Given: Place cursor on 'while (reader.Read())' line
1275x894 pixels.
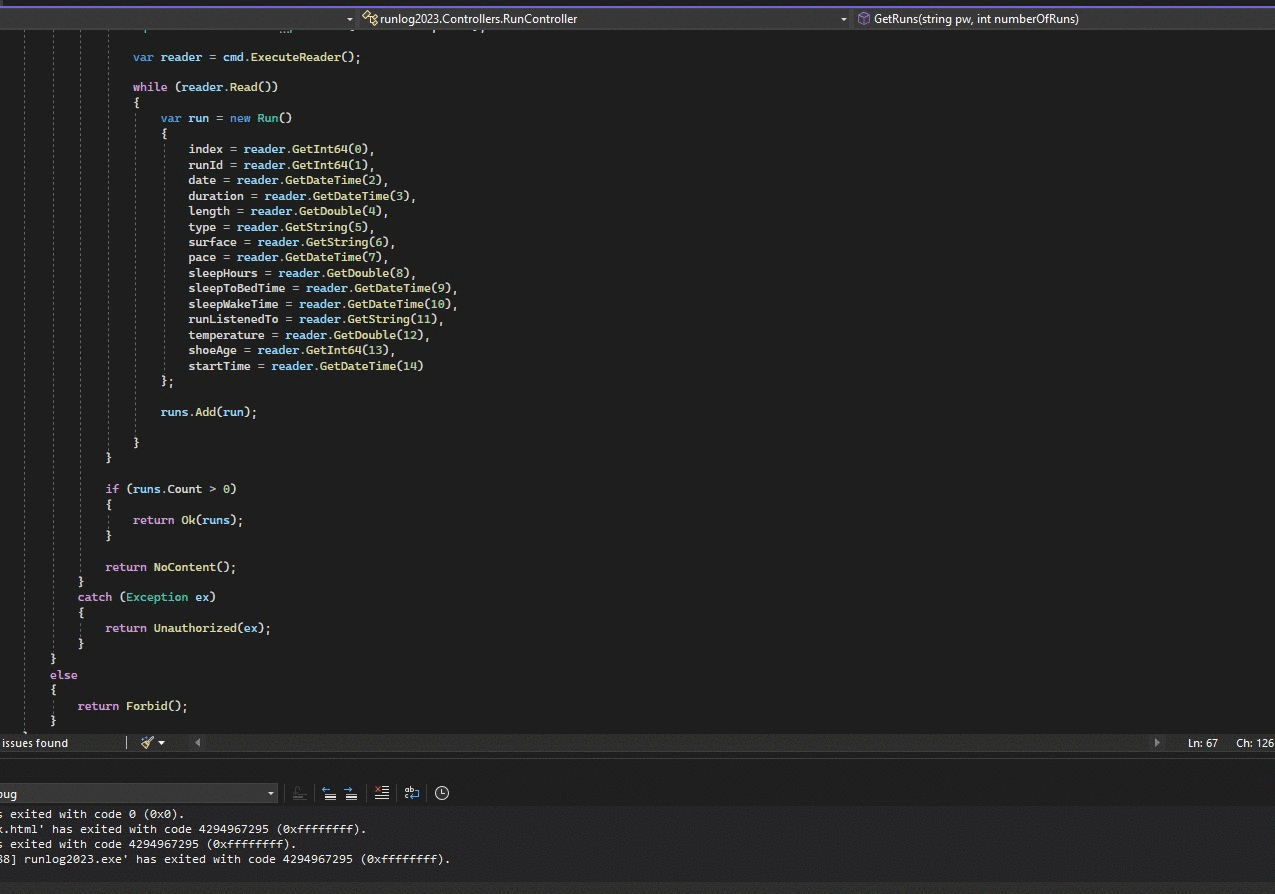Looking at the screenshot, I should point(205,87).
